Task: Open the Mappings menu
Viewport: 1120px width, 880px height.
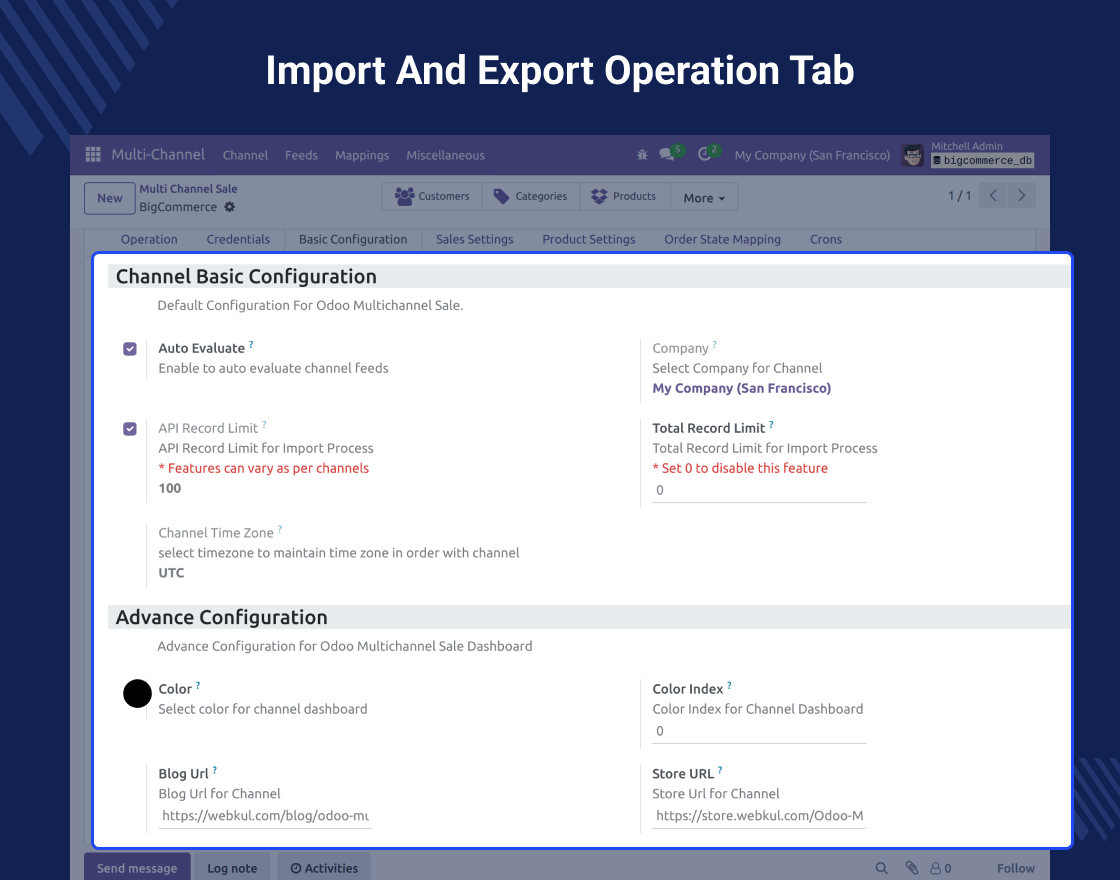Action: [362, 155]
